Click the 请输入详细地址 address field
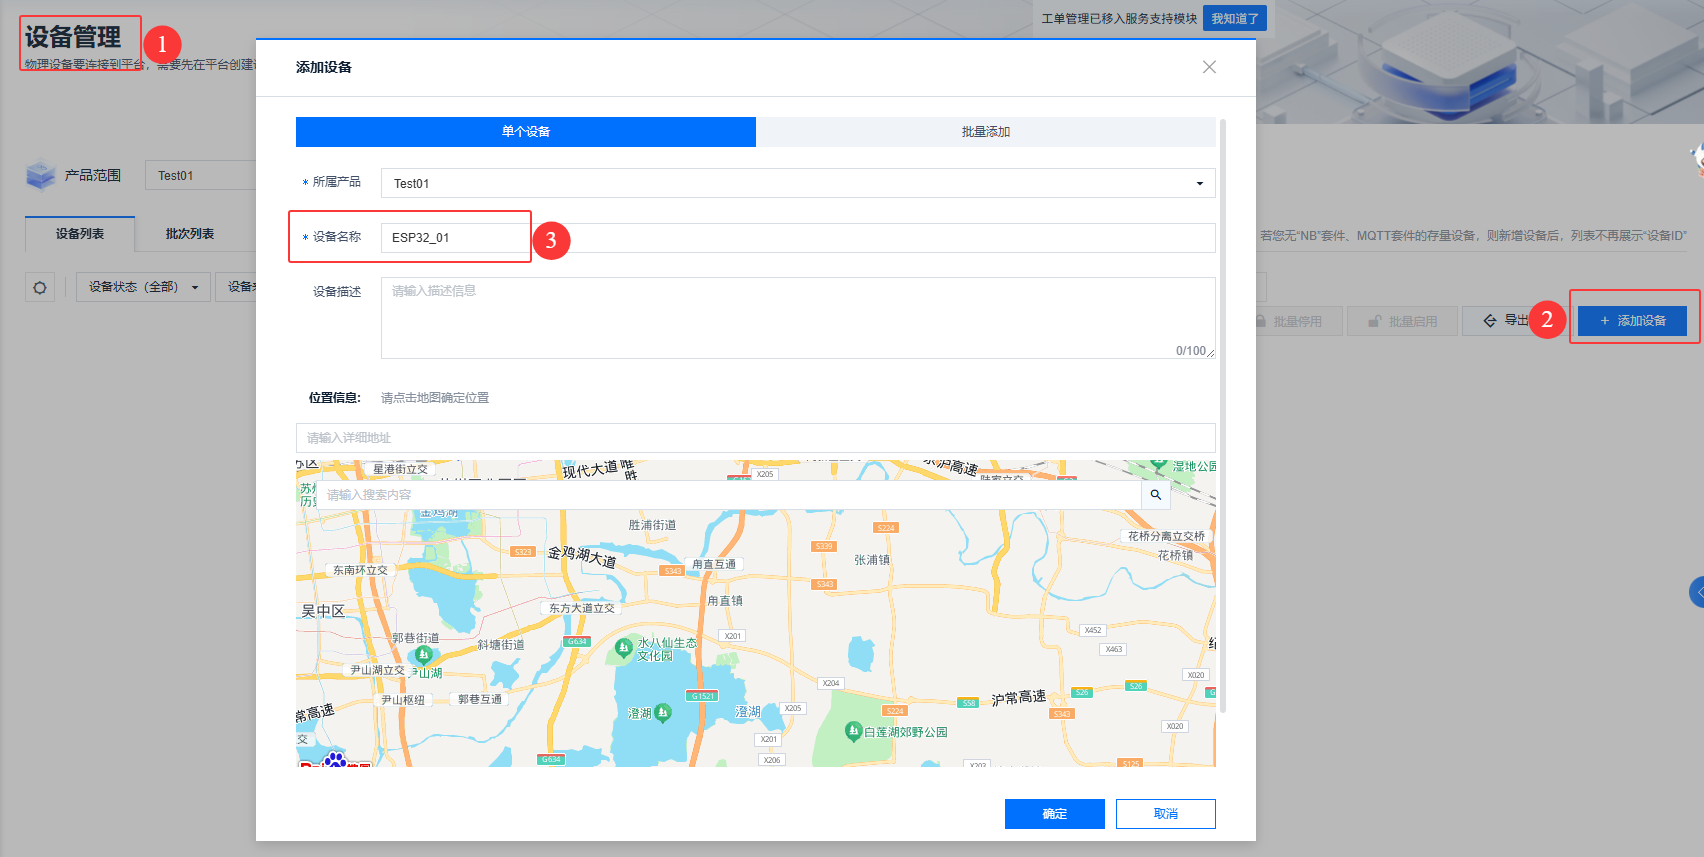This screenshot has width=1704, height=857. (756, 438)
